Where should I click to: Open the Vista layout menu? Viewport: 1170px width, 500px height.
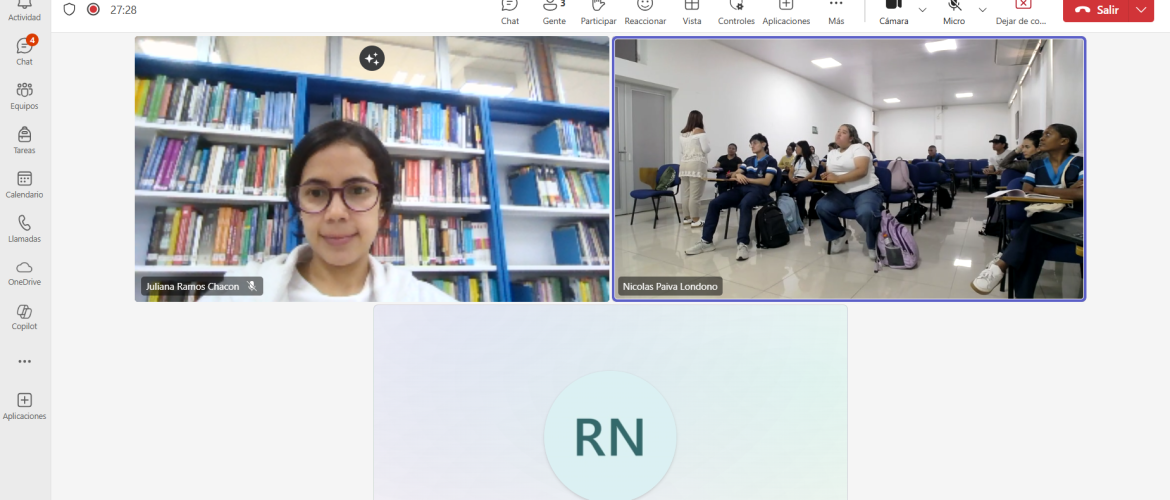[692, 10]
